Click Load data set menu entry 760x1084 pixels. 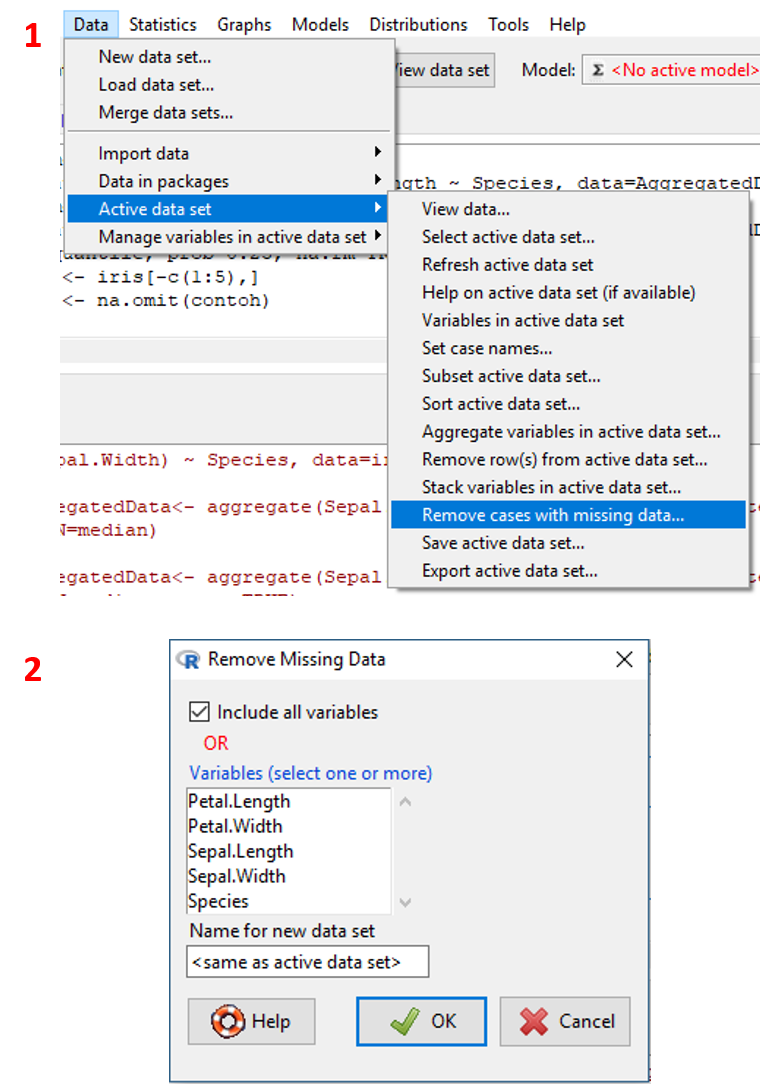coord(156,85)
